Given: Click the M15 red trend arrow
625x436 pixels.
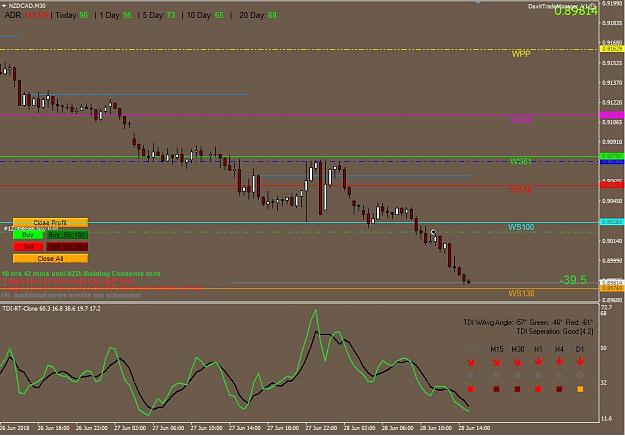Looking at the screenshot, I should pyautogui.click(x=496, y=362).
